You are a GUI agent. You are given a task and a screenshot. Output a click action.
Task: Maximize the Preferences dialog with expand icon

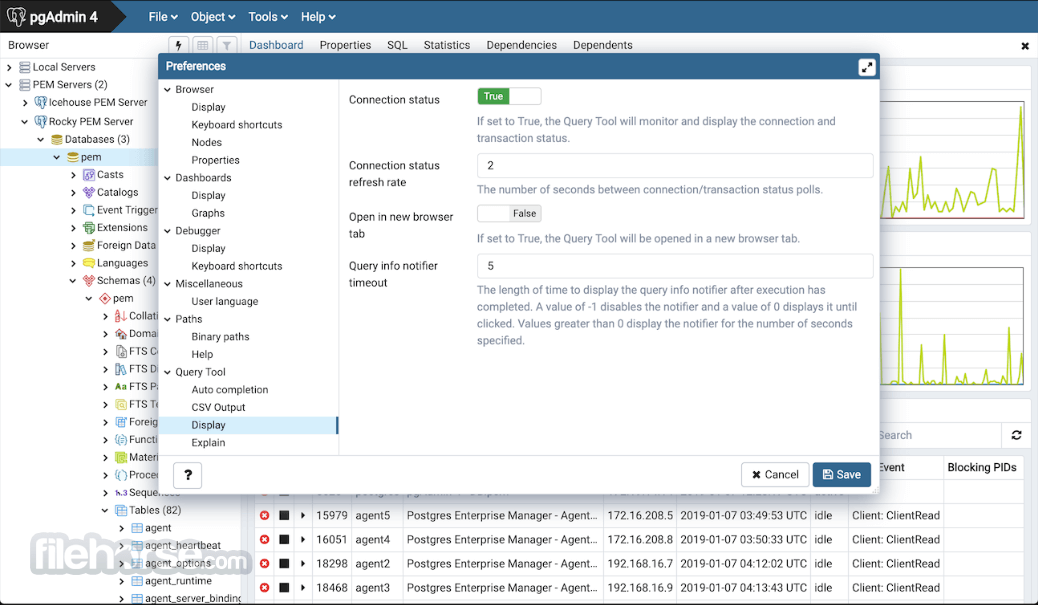click(x=867, y=67)
